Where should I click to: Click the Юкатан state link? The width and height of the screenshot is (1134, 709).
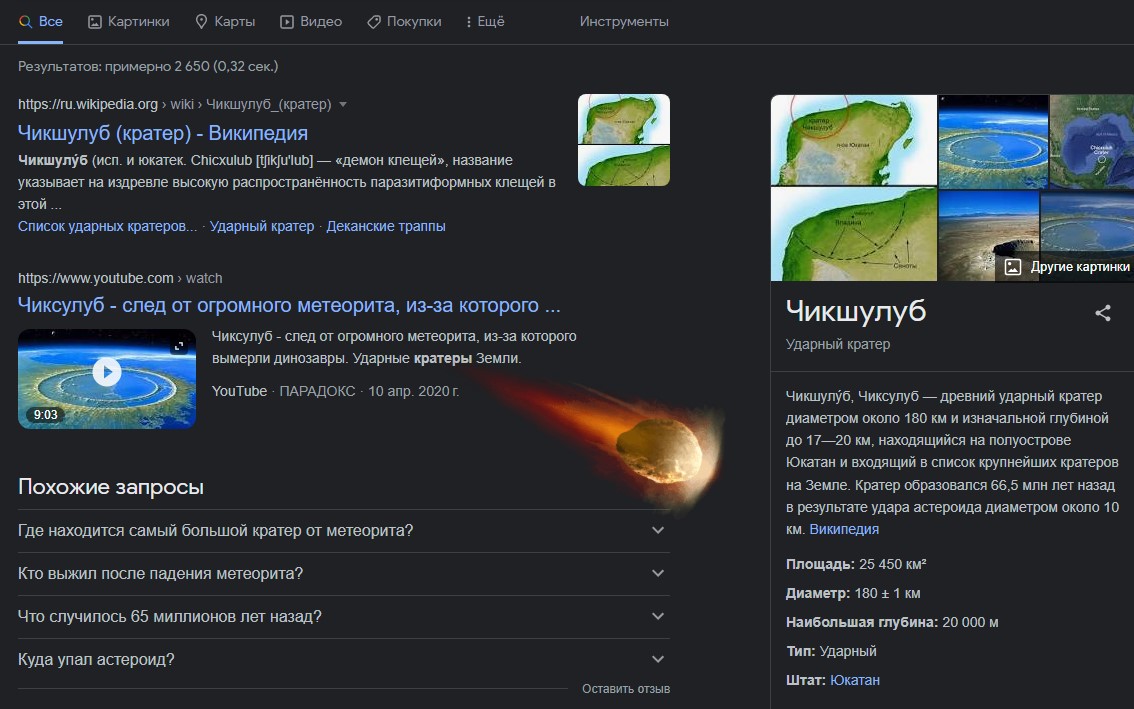(x=855, y=680)
